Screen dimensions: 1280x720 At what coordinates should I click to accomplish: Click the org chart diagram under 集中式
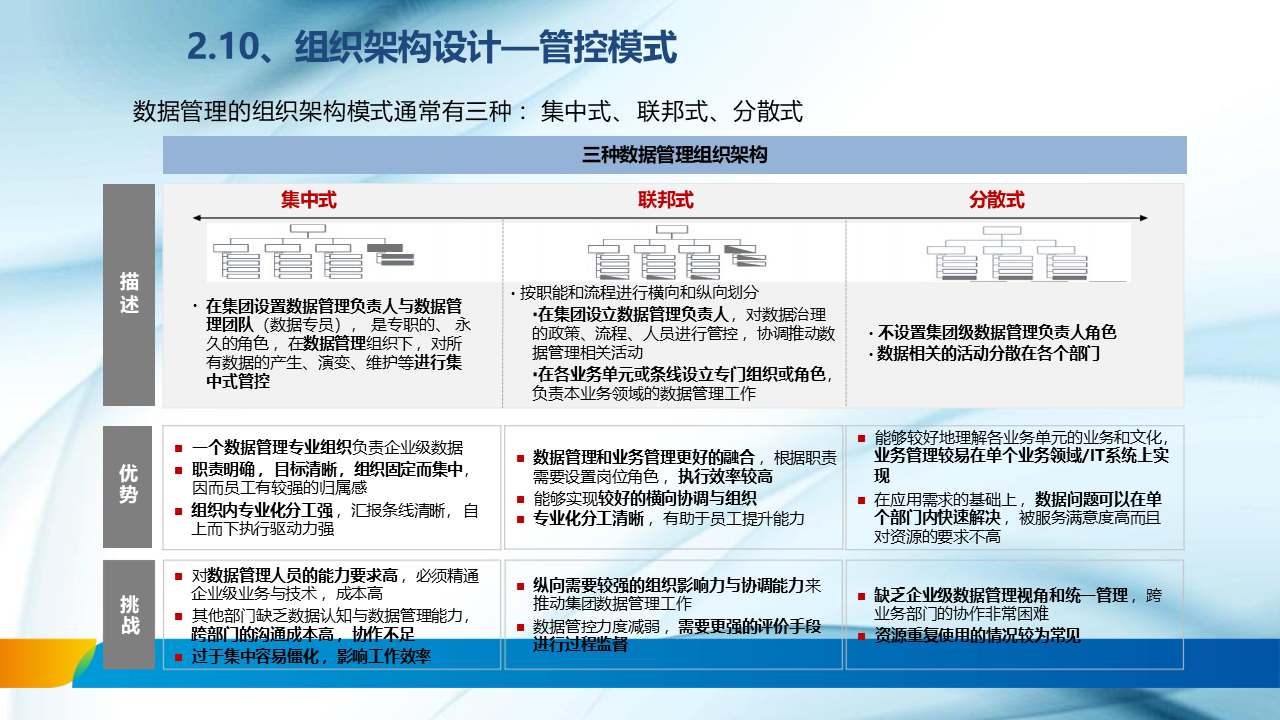(312, 252)
